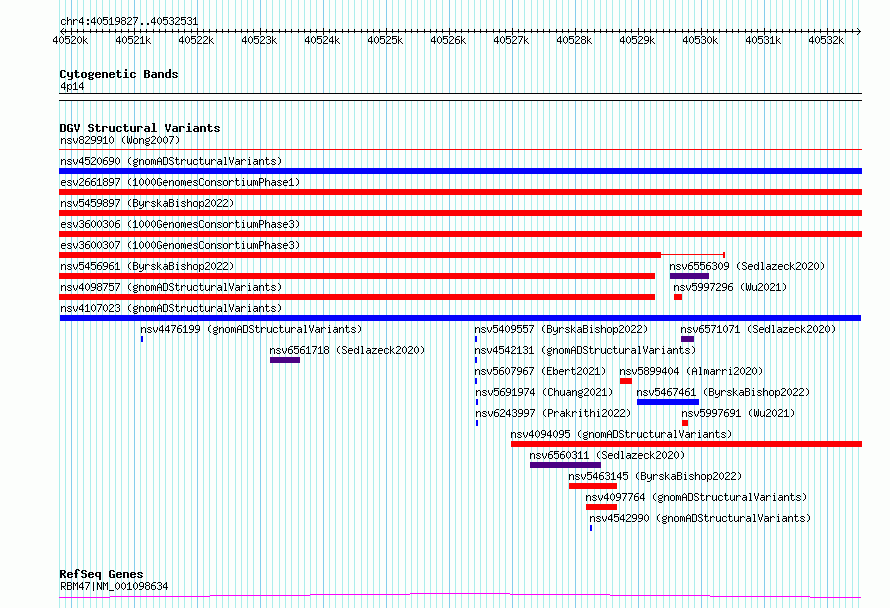Screen dimensions: 890x608
Task: Click the 40524k ruler mark
Action: point(322,40)
